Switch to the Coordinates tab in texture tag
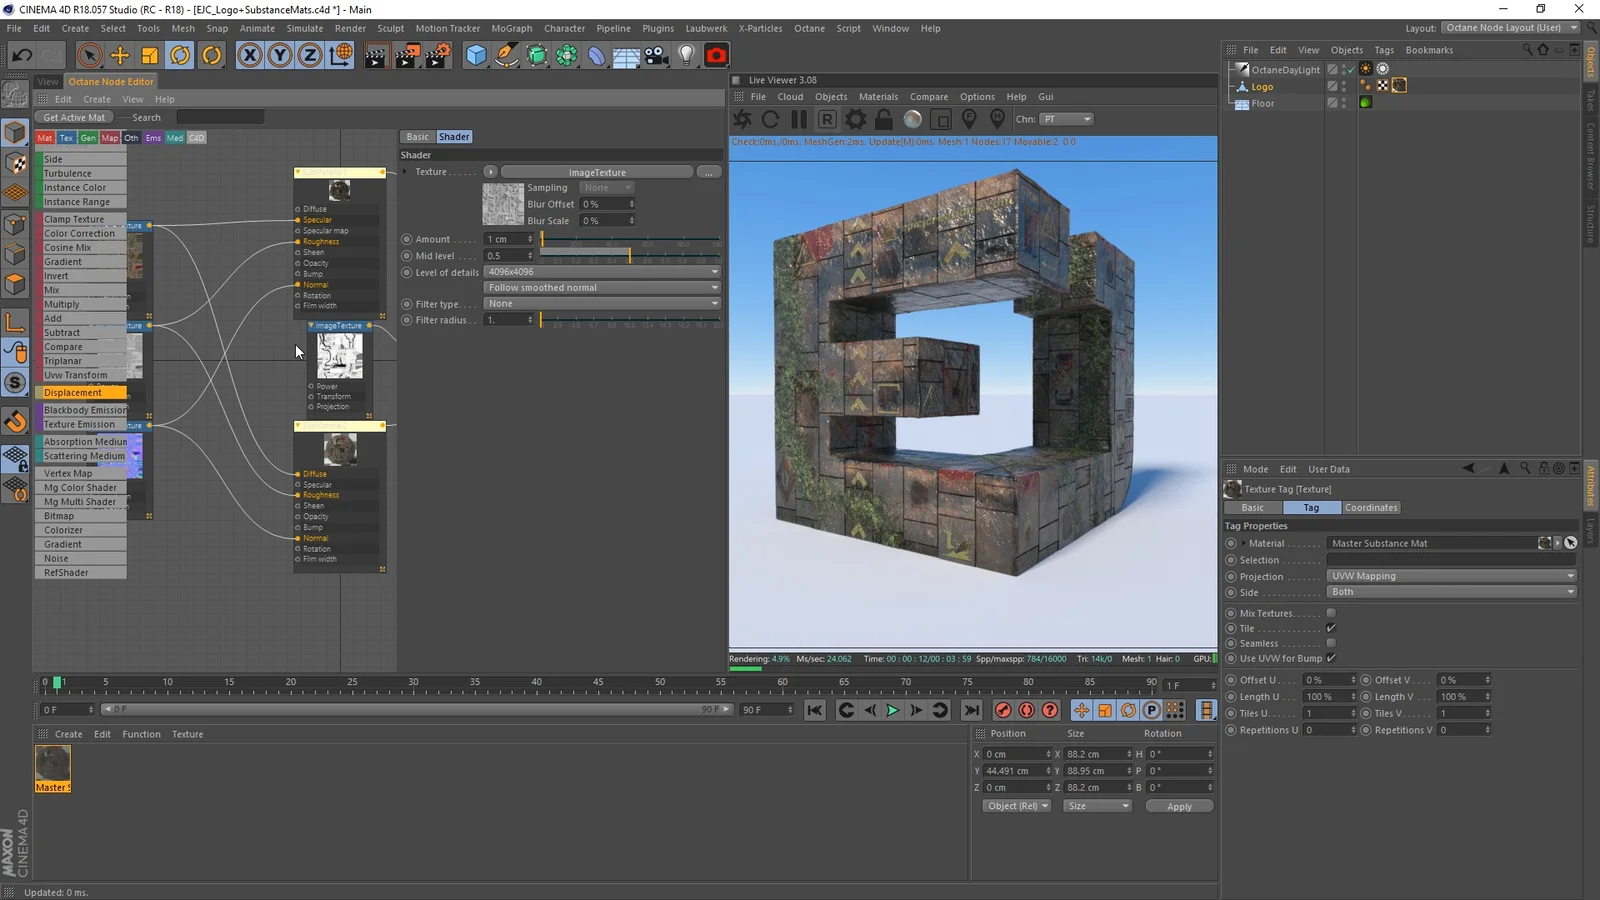 coord(1370,507)
